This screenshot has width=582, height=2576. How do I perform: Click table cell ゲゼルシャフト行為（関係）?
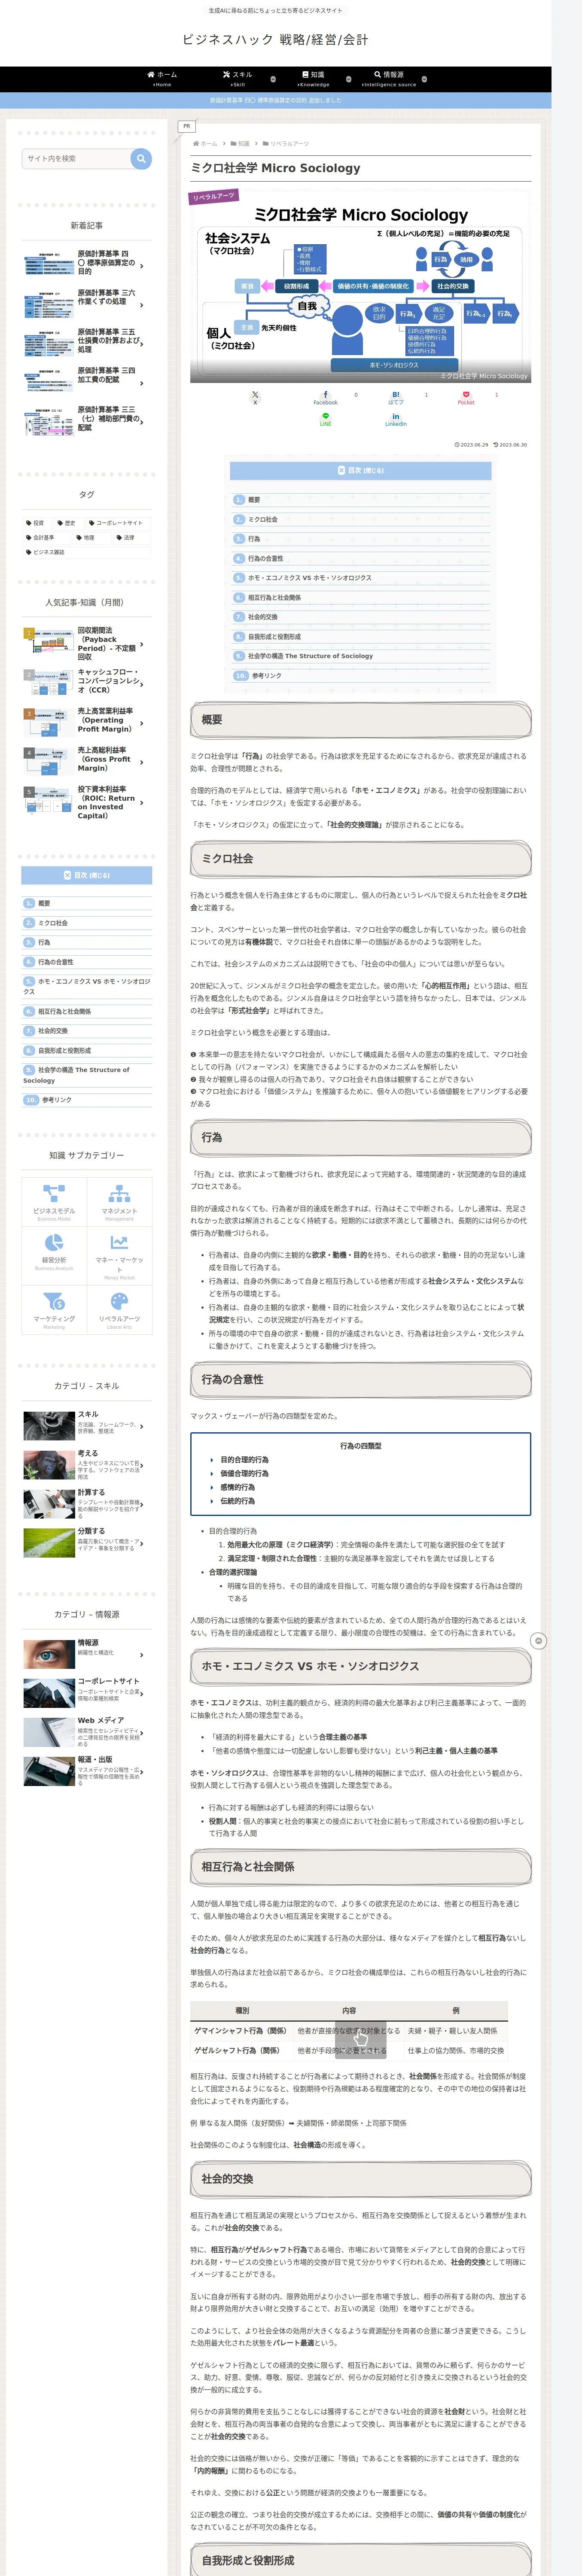click(241, 2050)
